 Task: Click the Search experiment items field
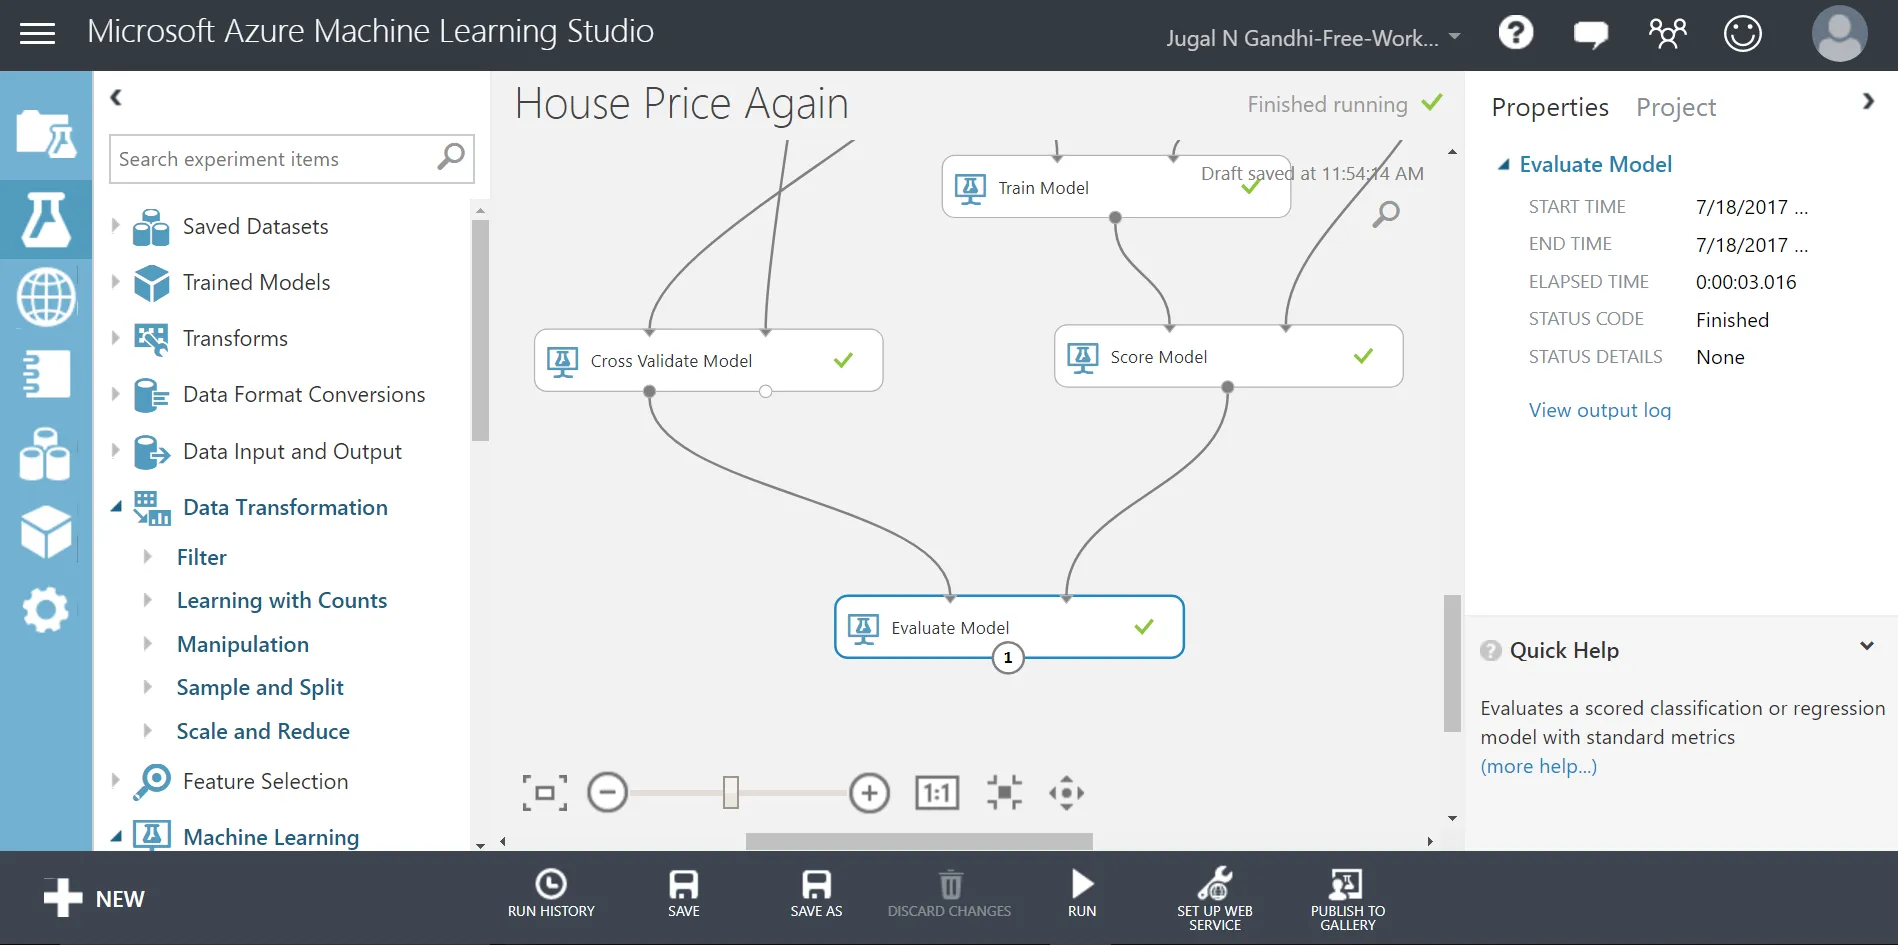(x=292, y=159)
